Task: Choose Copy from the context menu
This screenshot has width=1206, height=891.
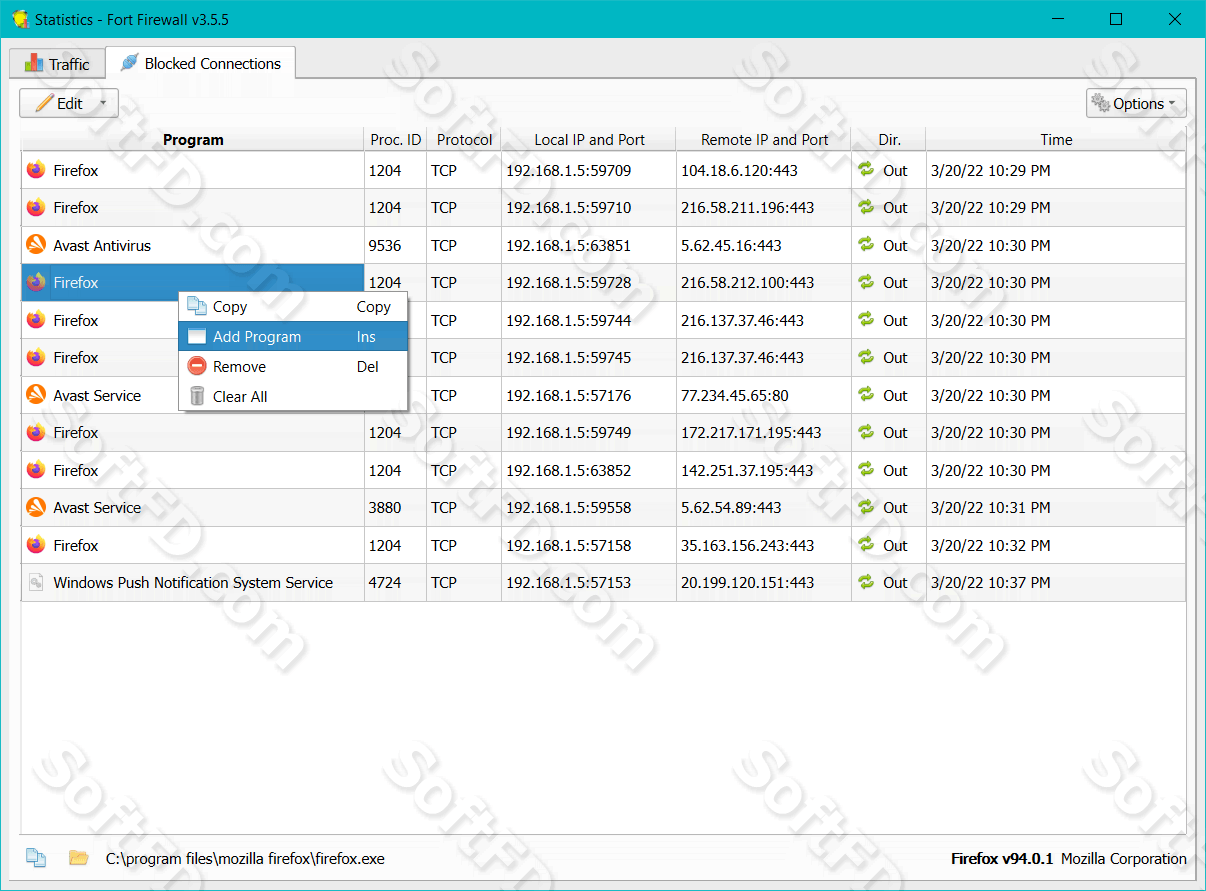Action: click(293, 307)
